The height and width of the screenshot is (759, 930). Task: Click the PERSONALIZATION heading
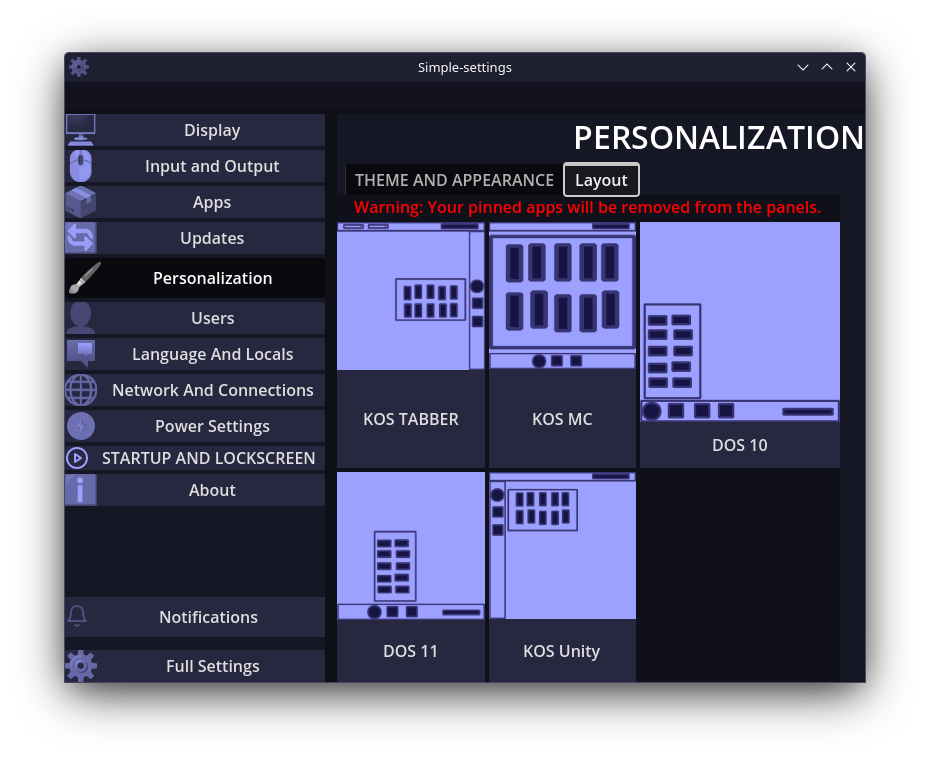coord(718,138)
